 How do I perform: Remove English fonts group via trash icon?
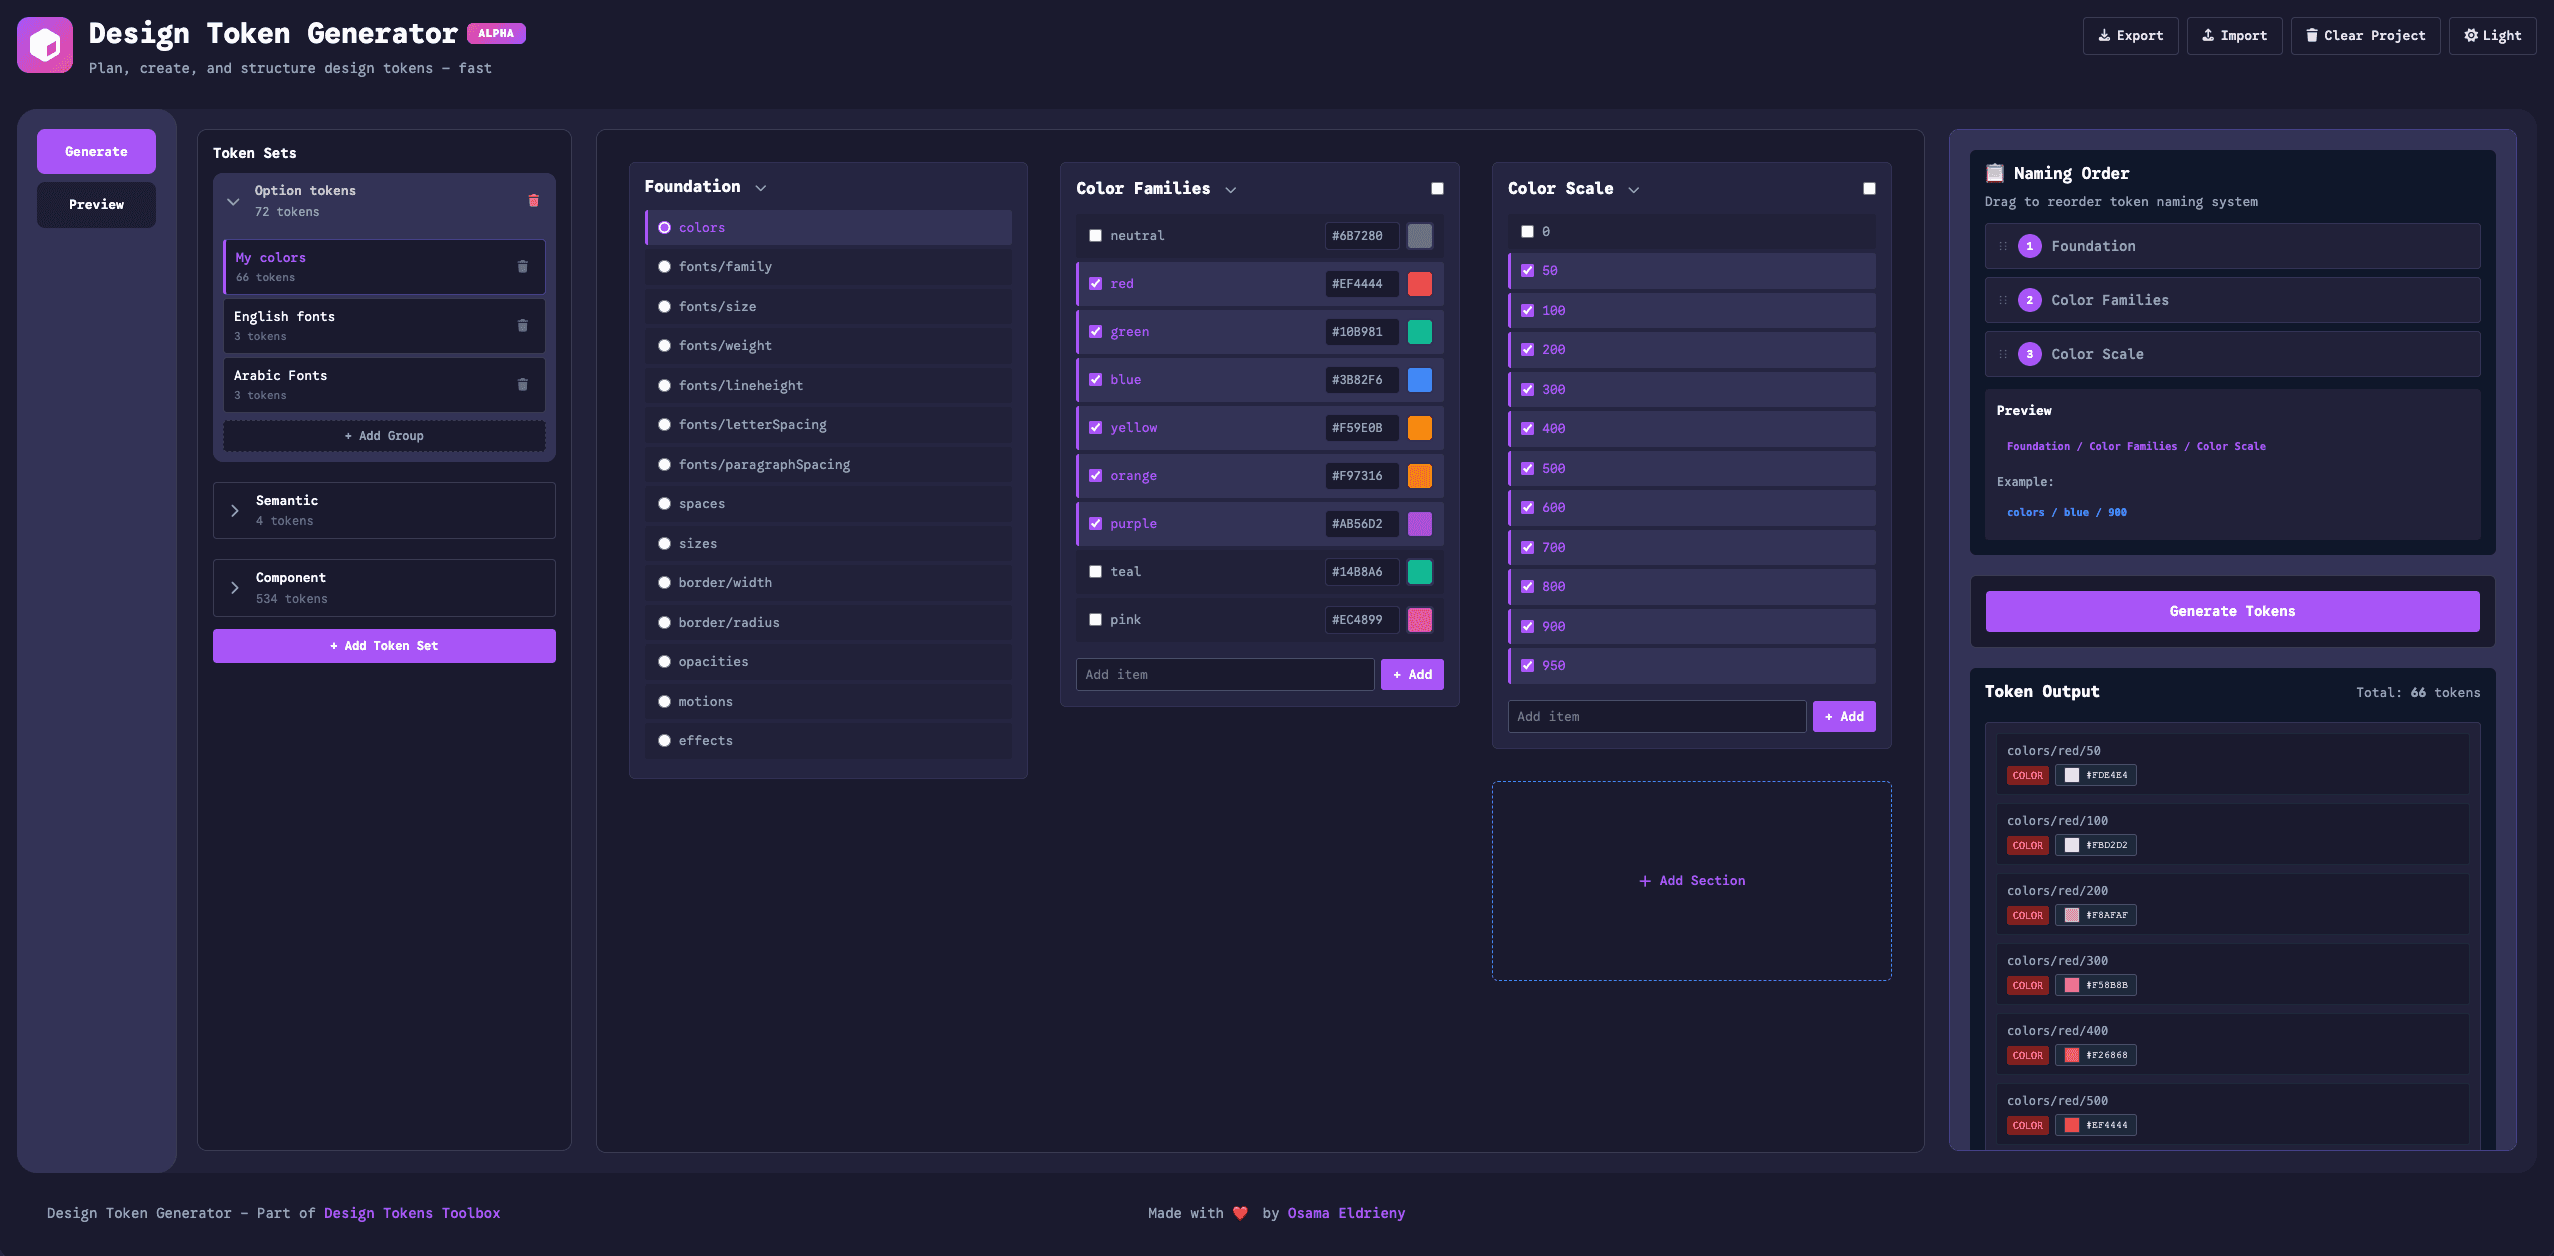click(x=522, y=326)
